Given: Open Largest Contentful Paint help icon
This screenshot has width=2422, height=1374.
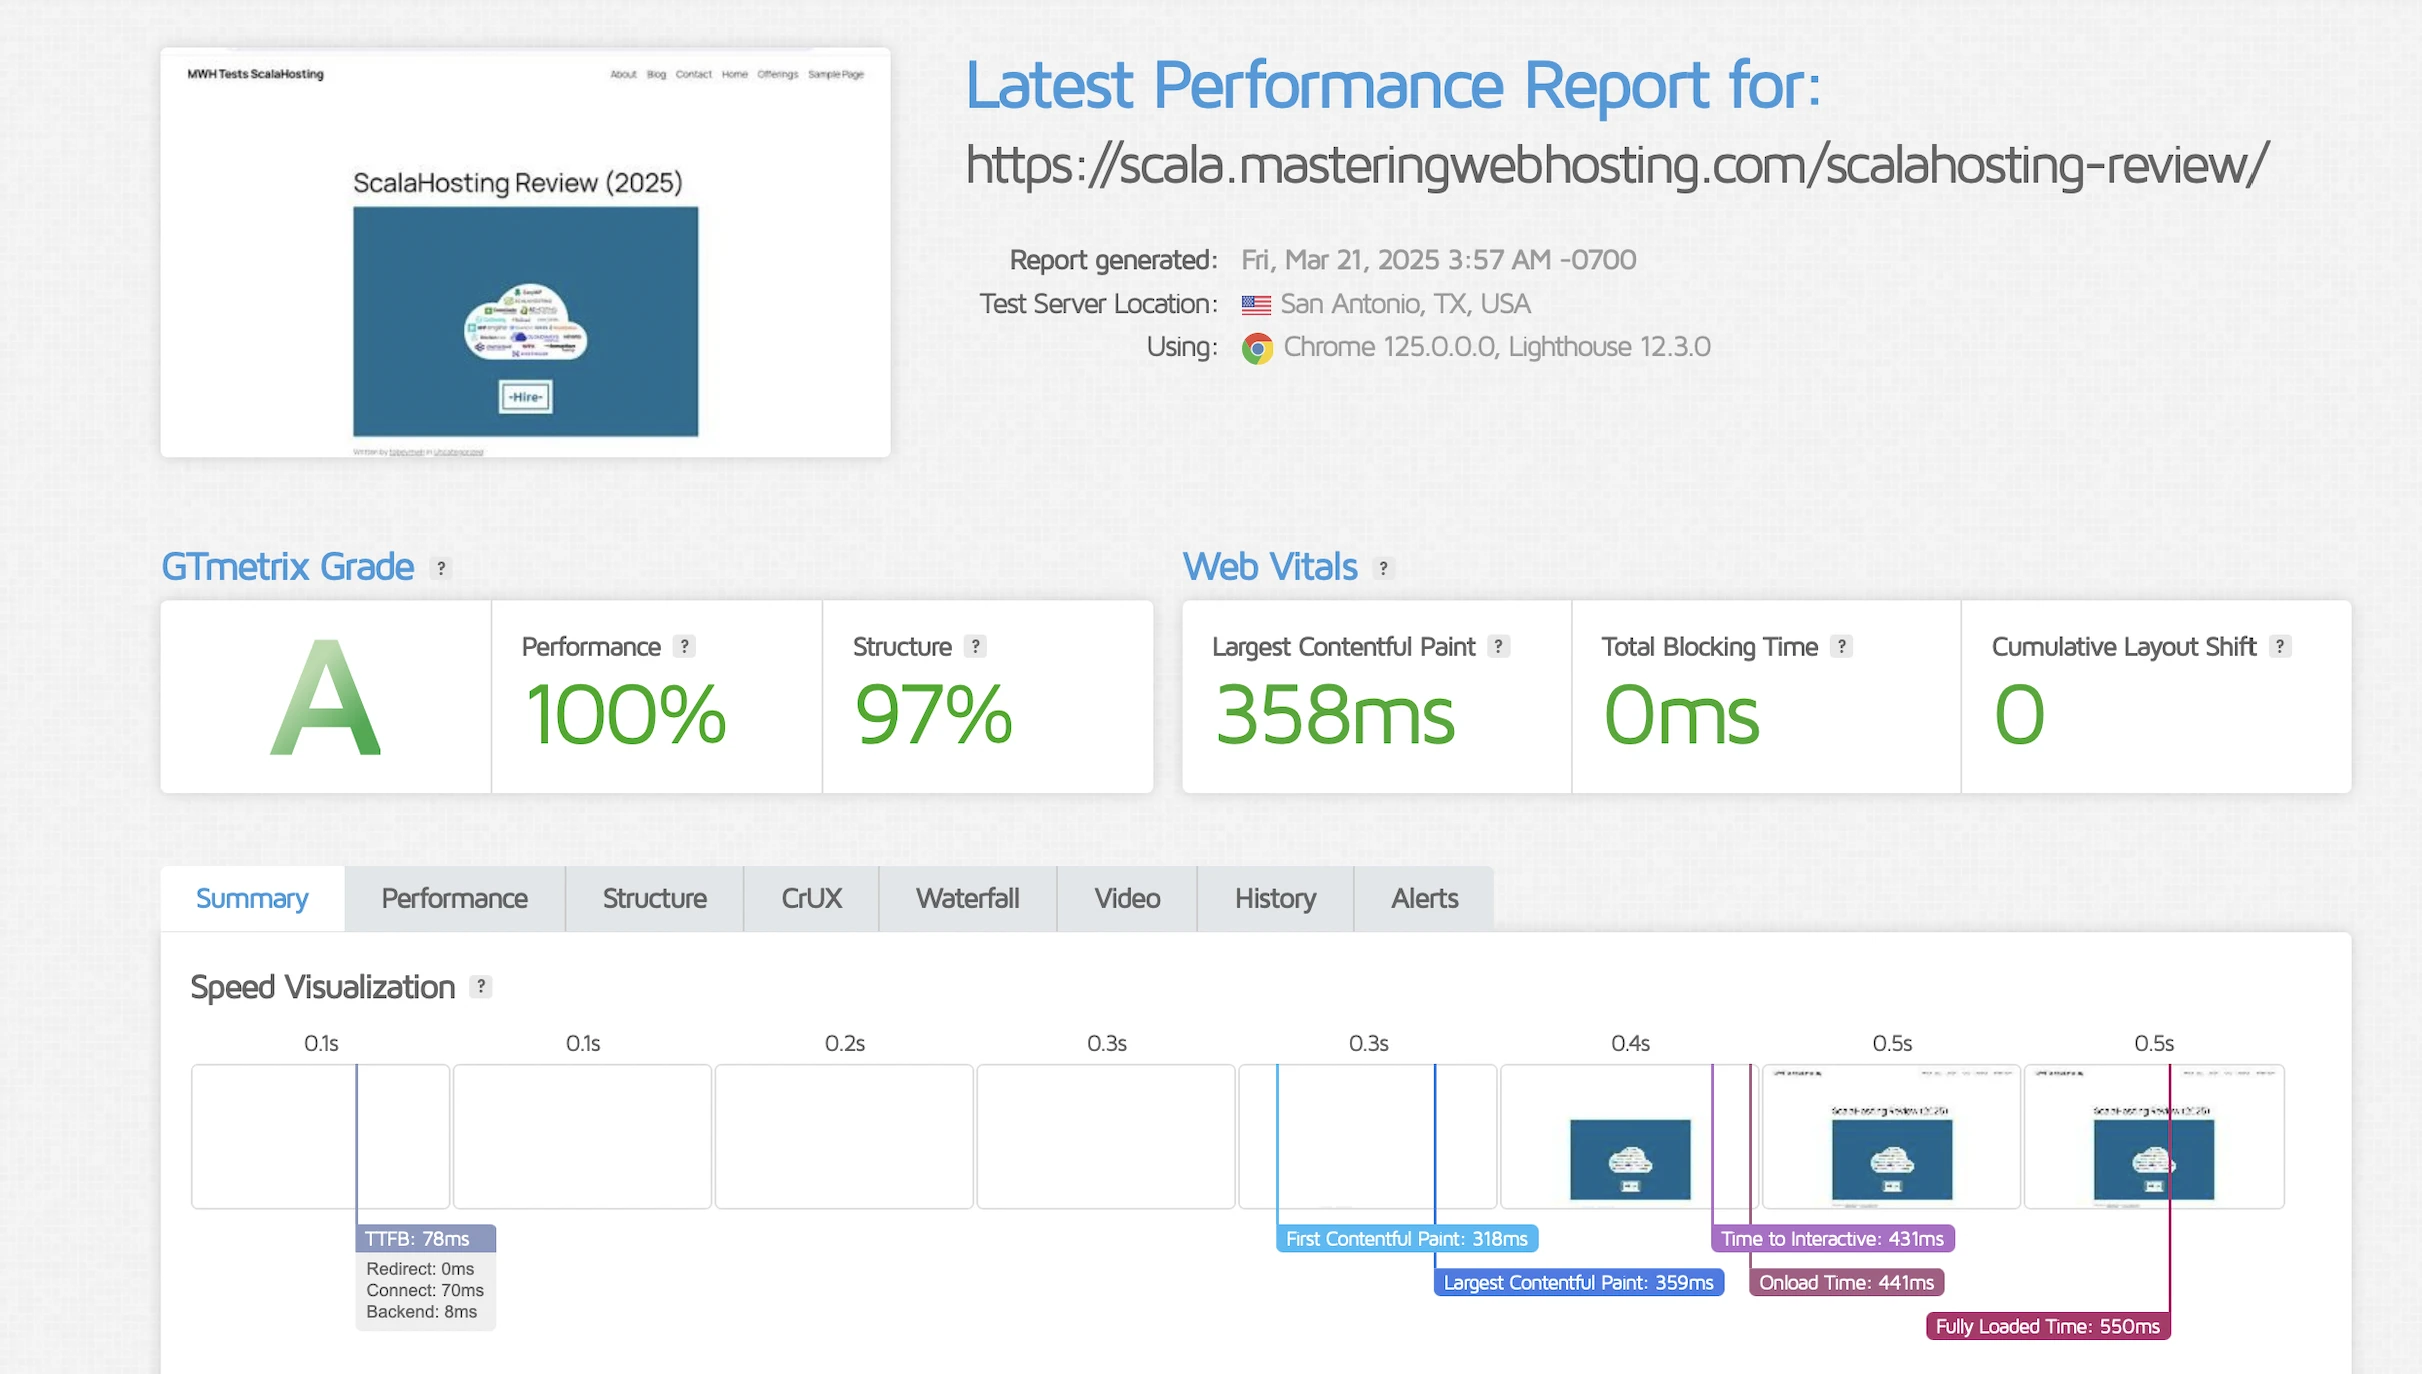Looking at the screenshot, I should (x=1498, y=646).
